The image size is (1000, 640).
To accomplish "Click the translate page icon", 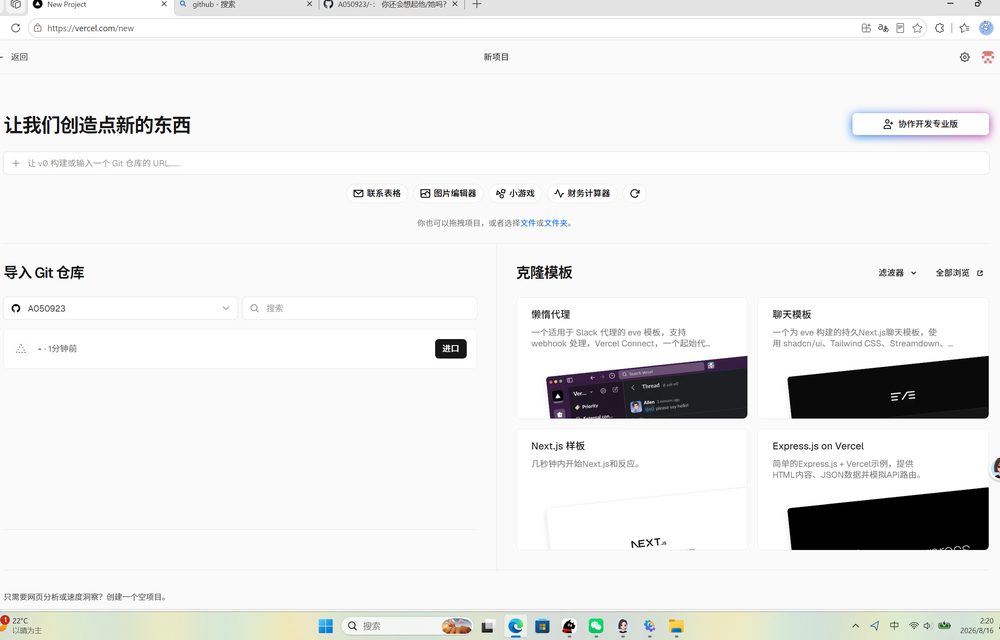I will point(883,28).
